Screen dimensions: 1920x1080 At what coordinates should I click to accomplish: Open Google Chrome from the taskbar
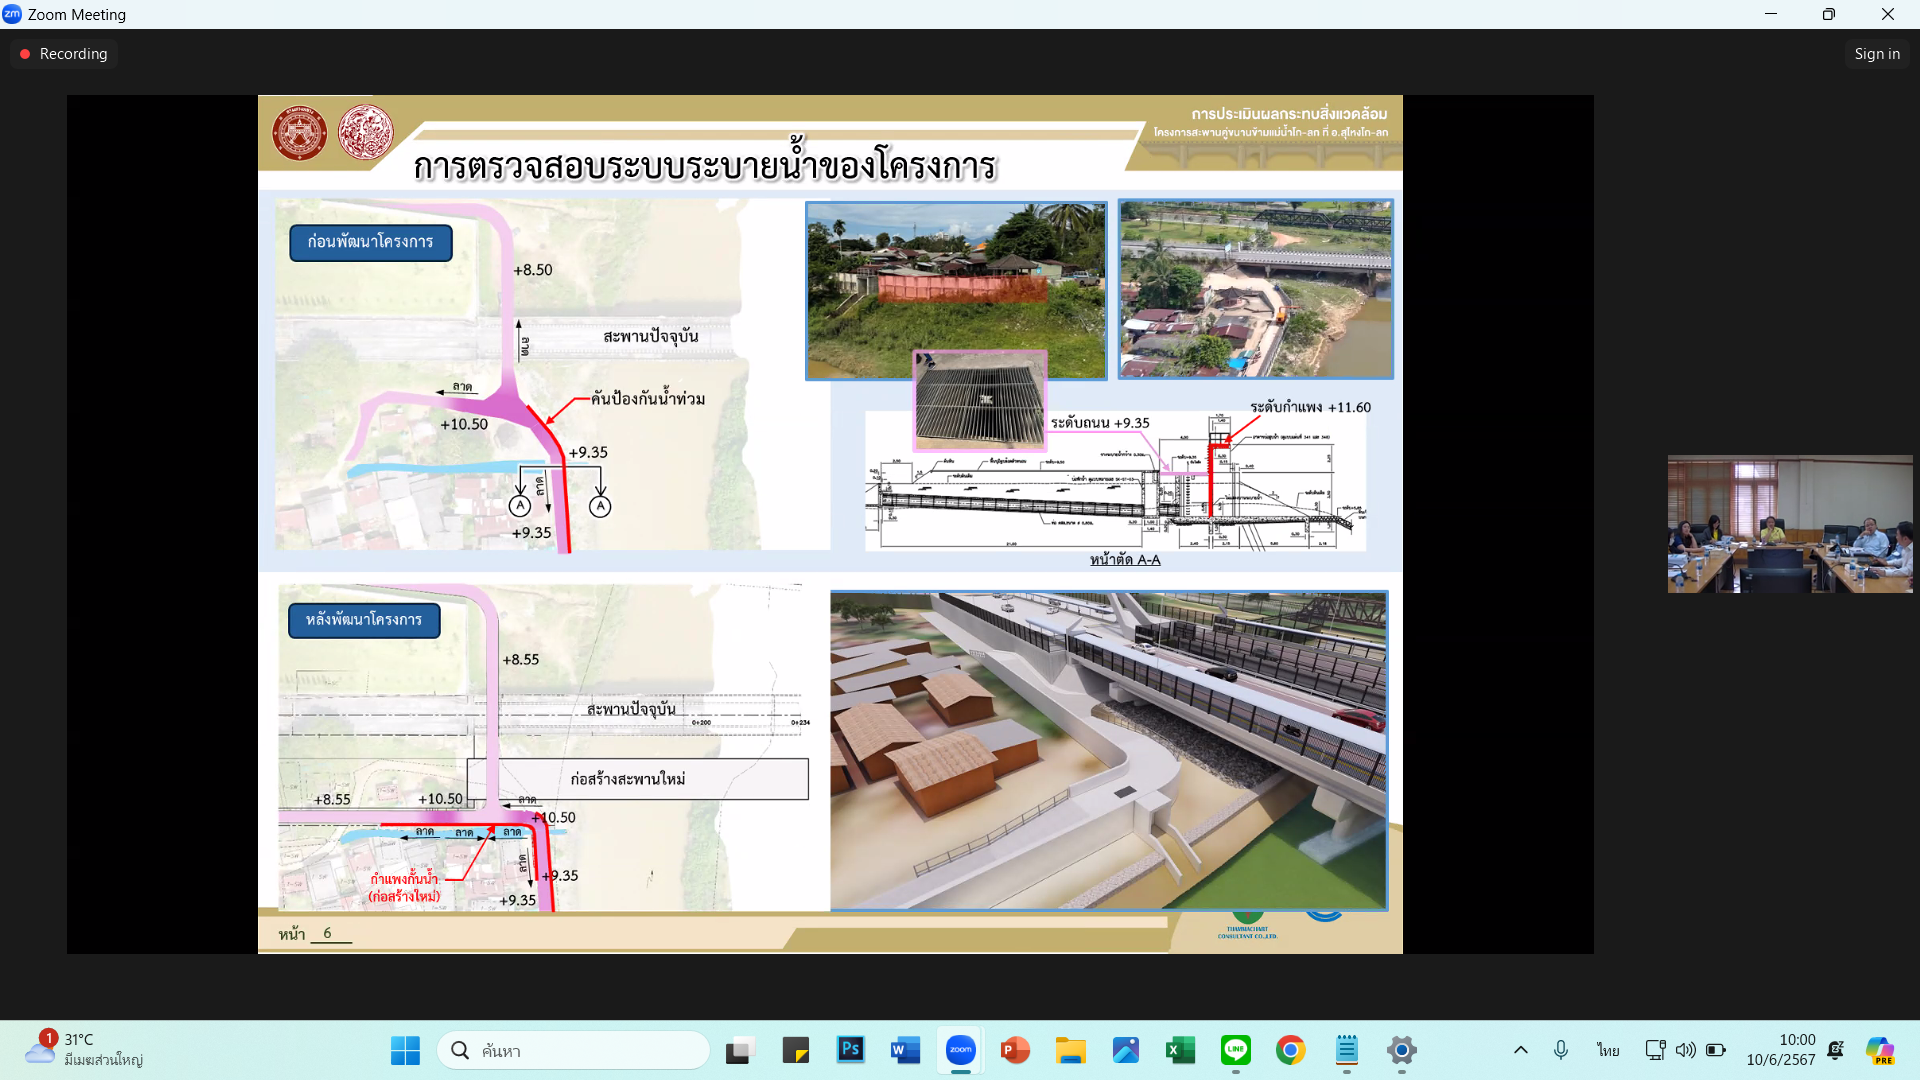click(1290, 1050)
